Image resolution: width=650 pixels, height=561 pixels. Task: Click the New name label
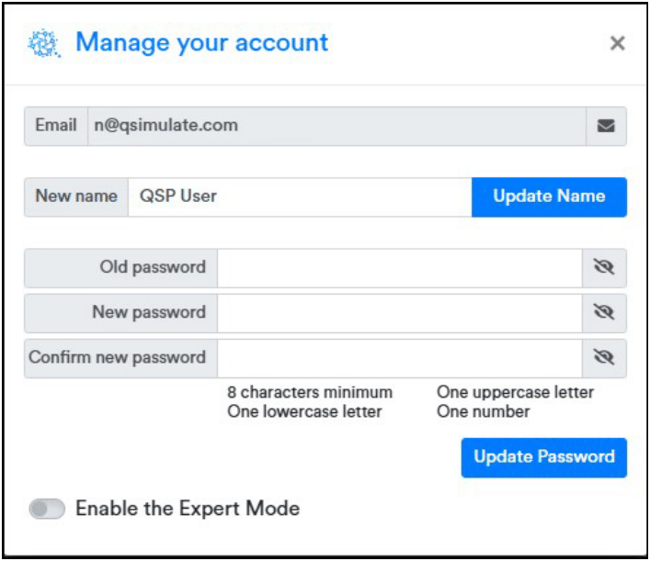pyautogui.click(x=76, y=197)
